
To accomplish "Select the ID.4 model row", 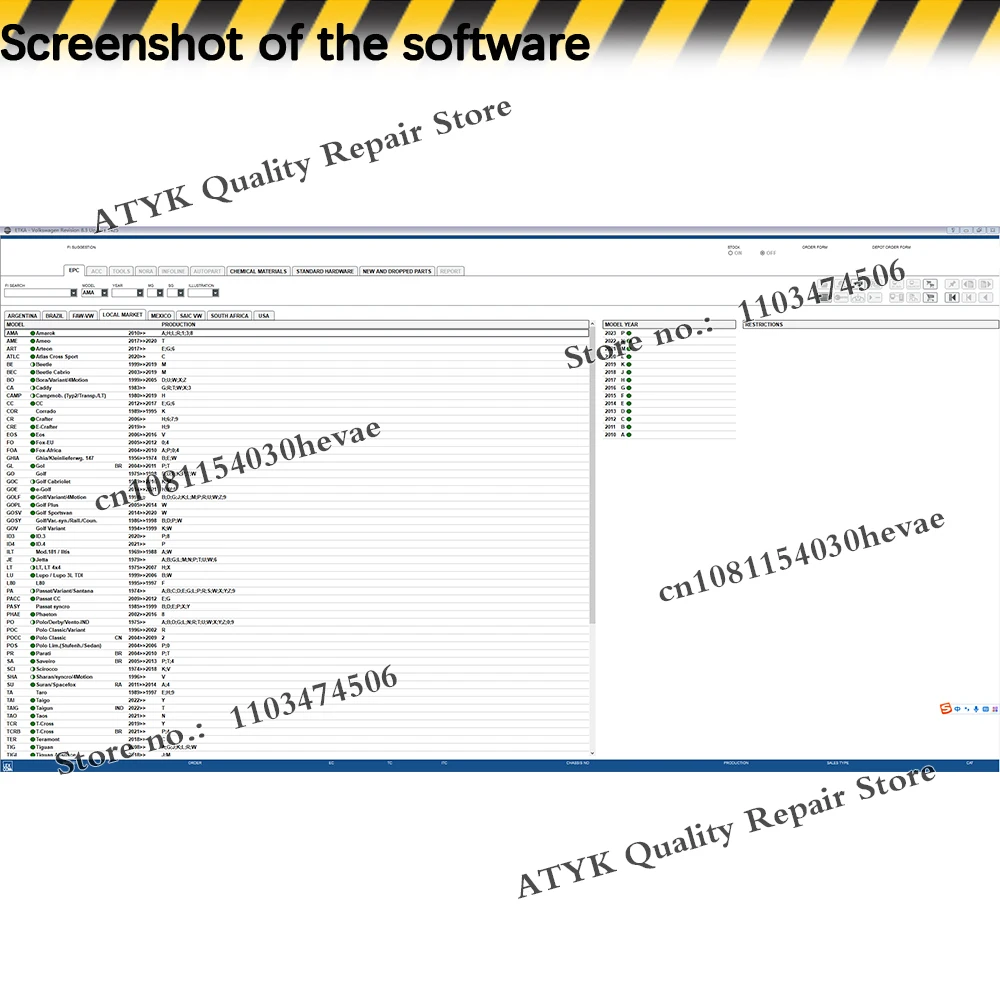I will coord(296,544).
